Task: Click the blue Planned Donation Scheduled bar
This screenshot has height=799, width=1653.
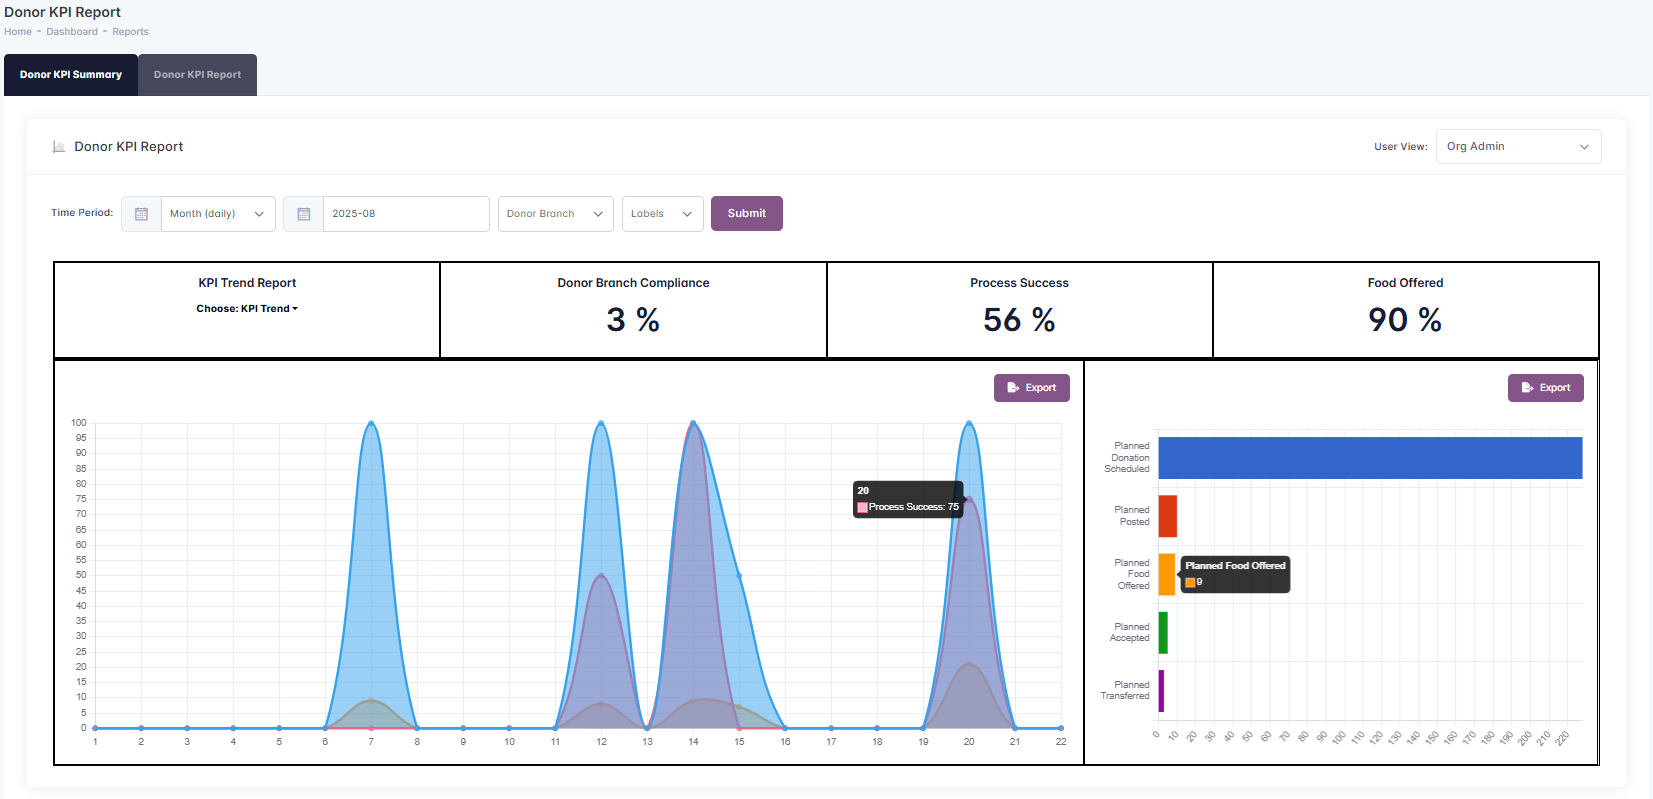Action: pyautogui.click(x=1369, y=458)
